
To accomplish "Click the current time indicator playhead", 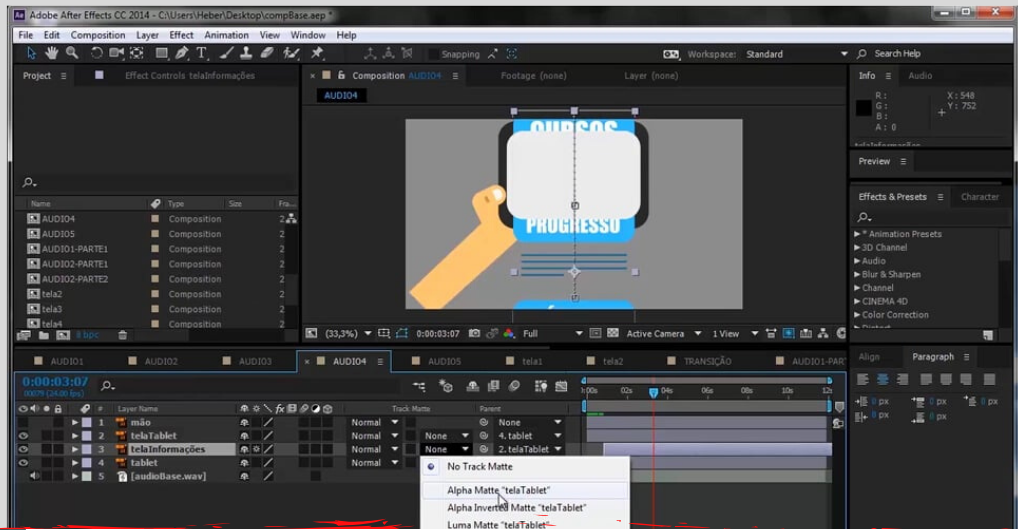I will pyautogui.click(x=653, y=392).
